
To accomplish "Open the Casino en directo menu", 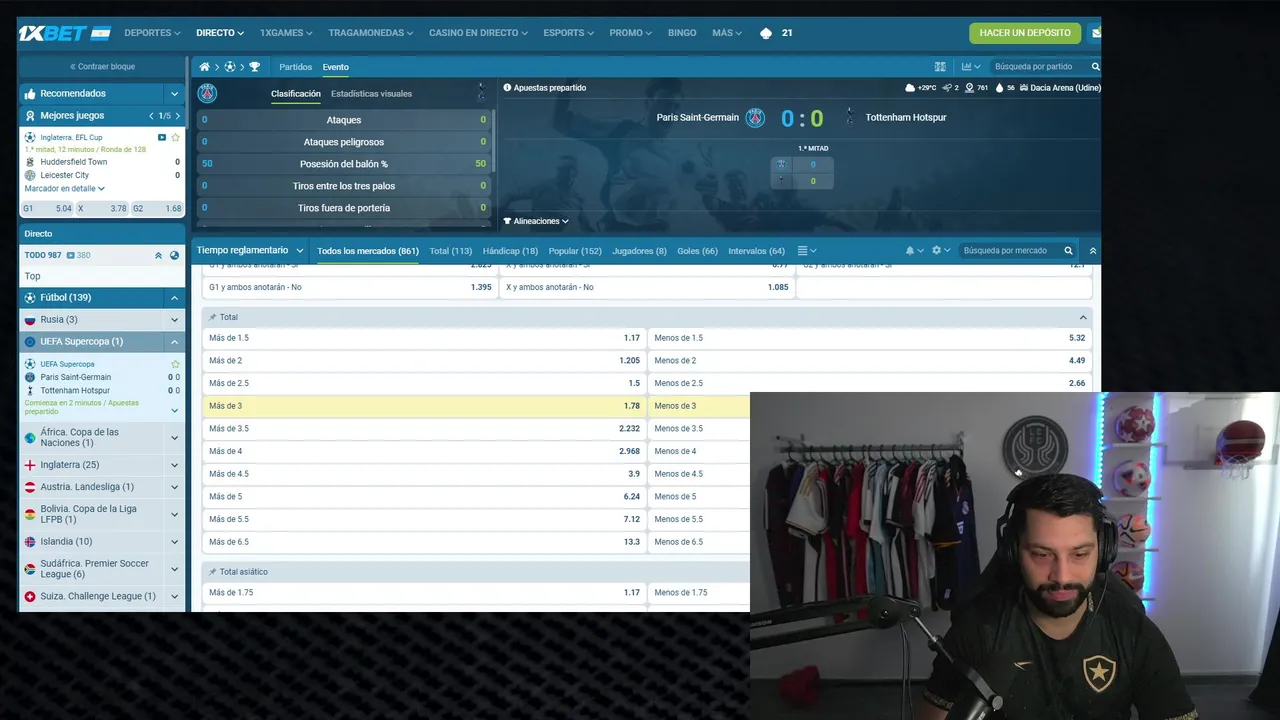I will (x=478, y=33).
